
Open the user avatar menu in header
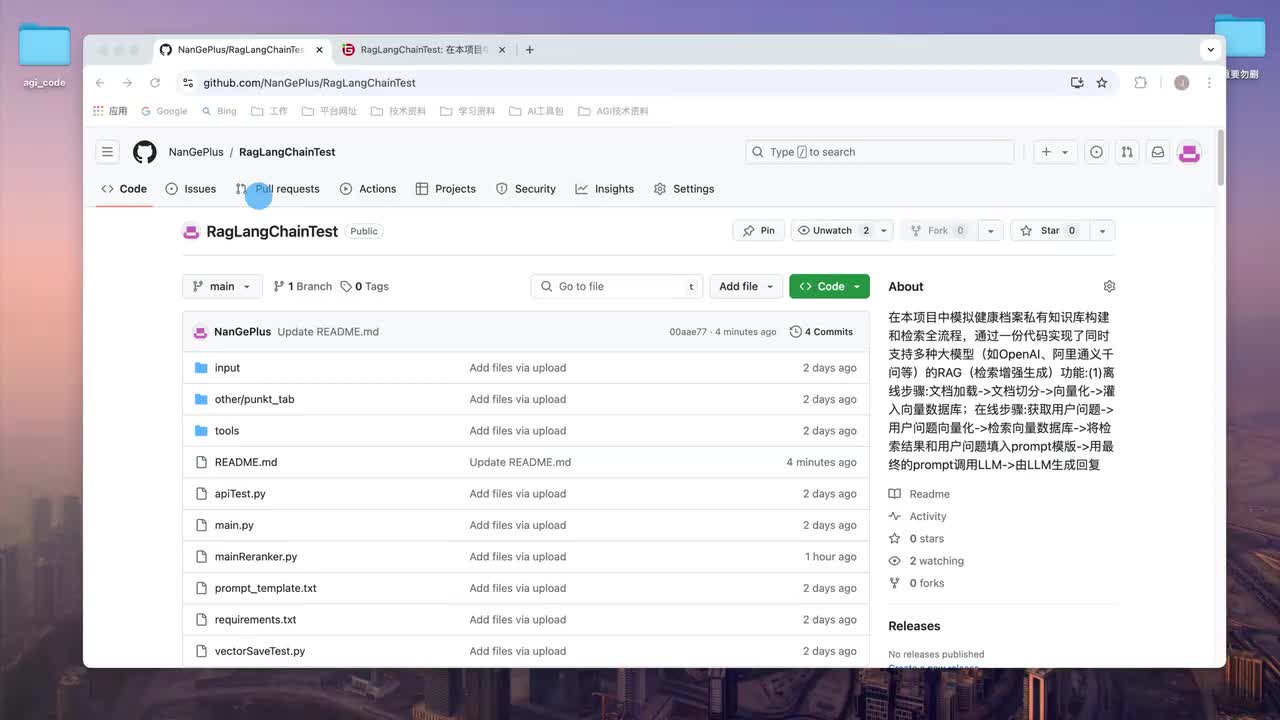click(1189, 152)
